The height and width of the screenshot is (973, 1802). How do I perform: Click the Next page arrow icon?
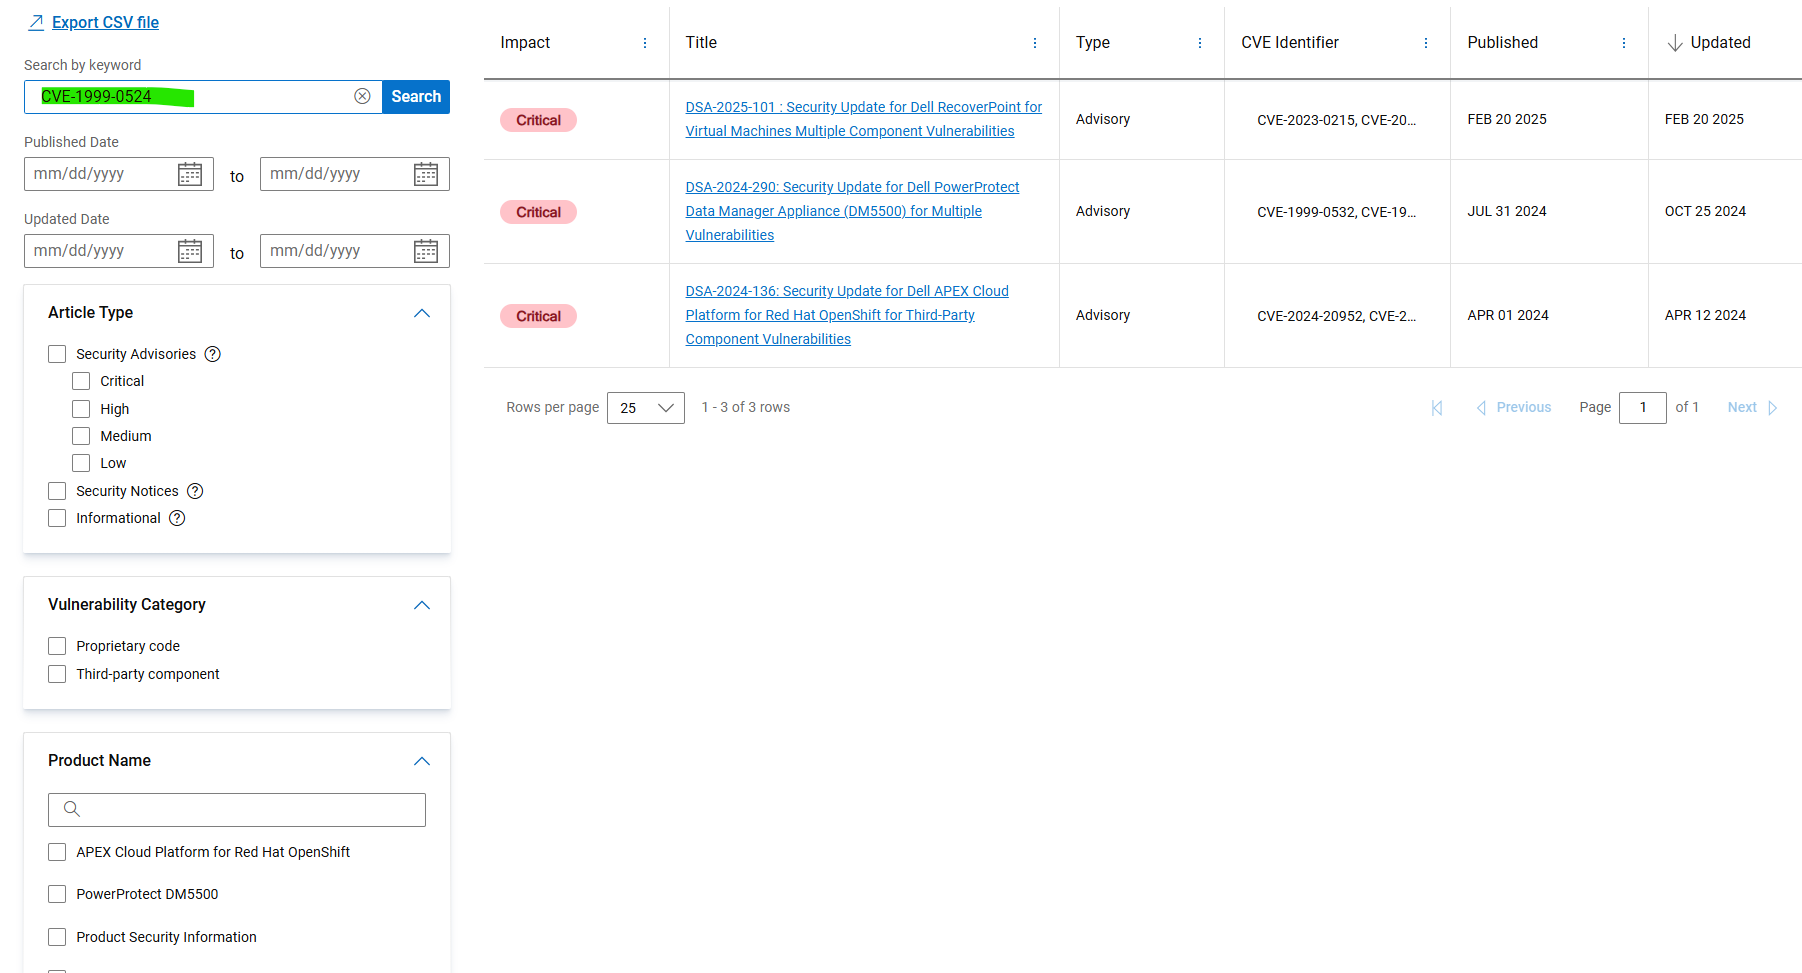[x=1772, y=408]
